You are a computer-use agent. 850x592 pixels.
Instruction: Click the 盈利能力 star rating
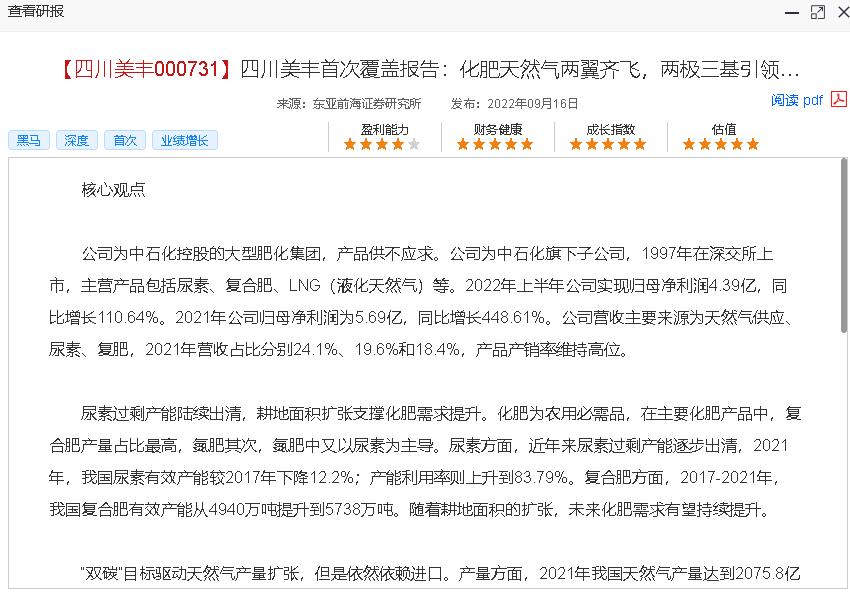(x=382, y=144)
